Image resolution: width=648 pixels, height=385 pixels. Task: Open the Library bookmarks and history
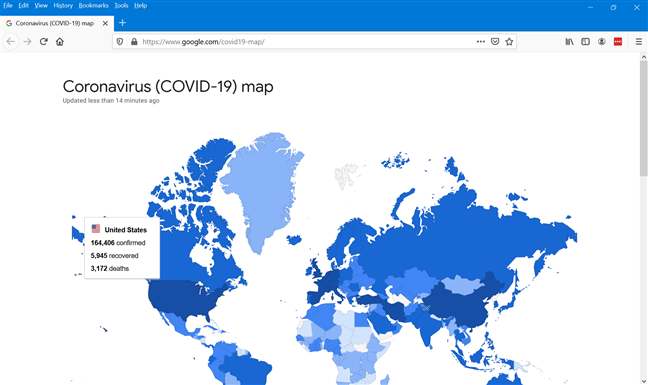569,42
